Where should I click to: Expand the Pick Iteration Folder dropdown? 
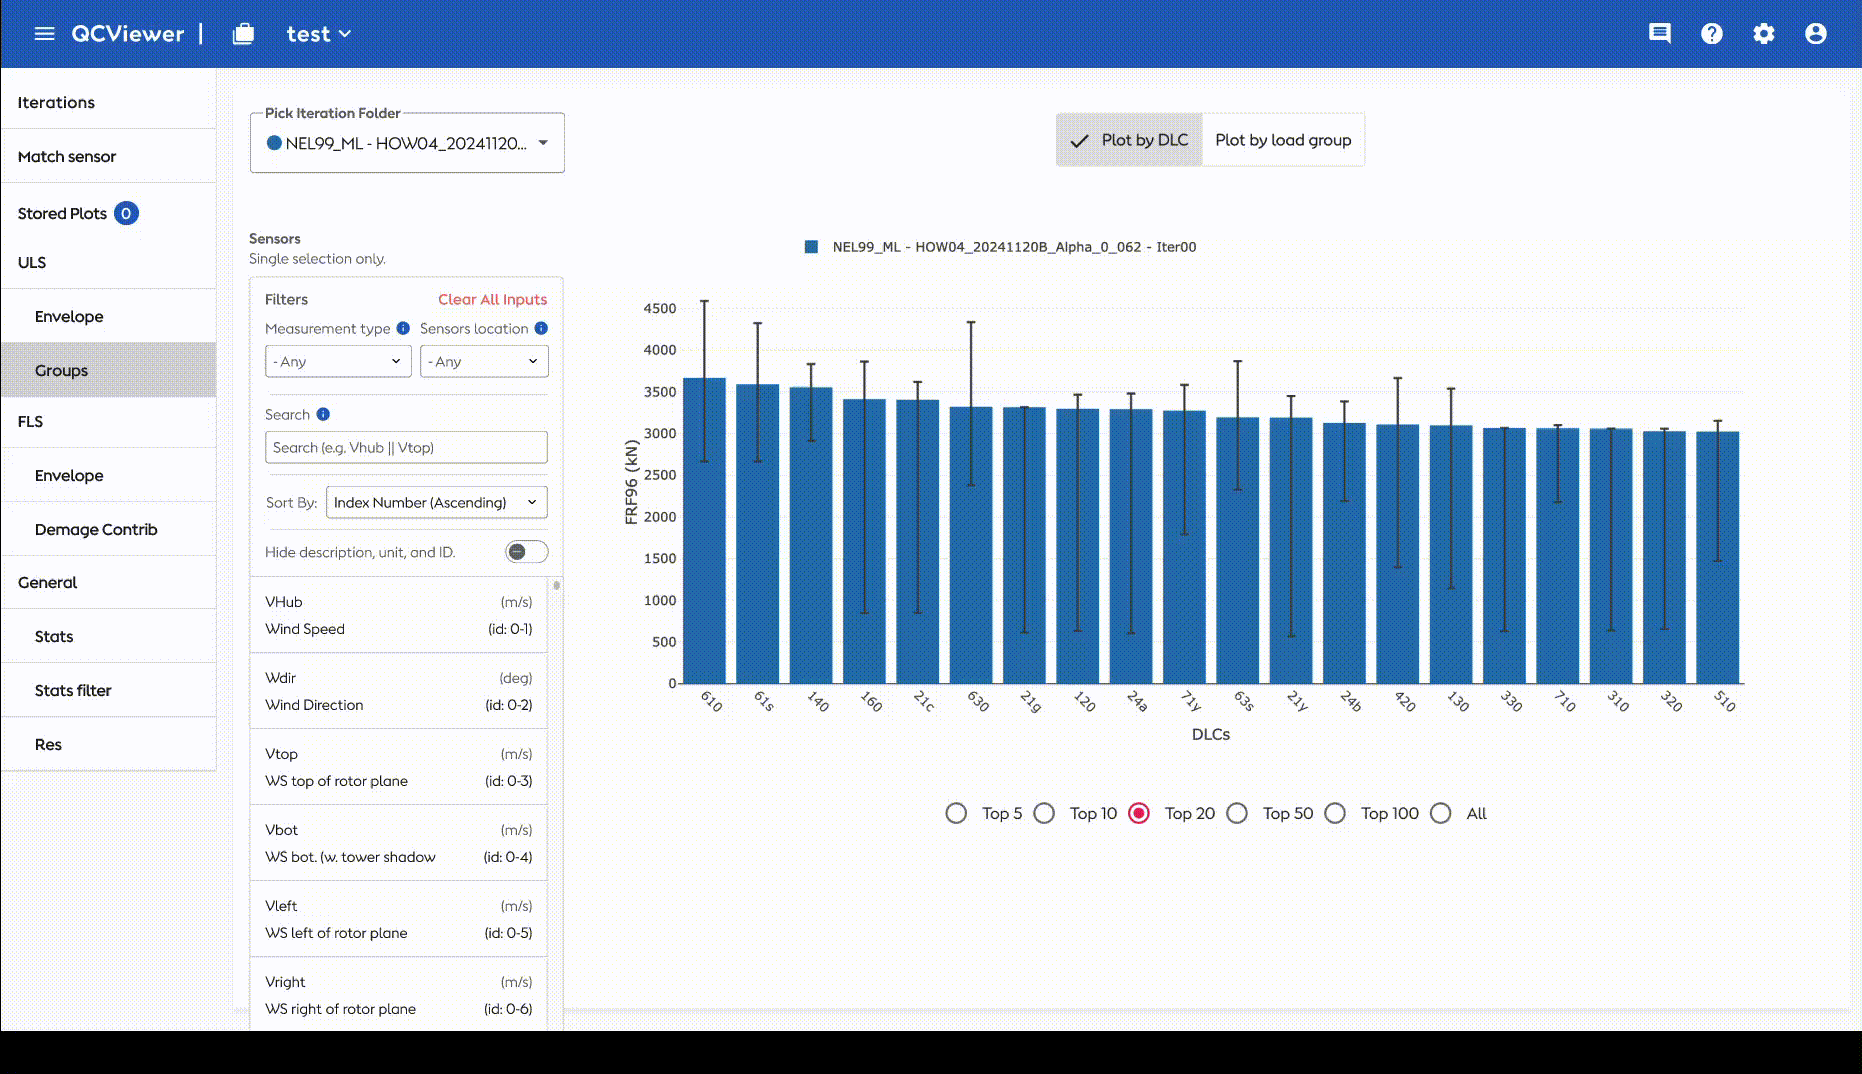coord(407,143)
